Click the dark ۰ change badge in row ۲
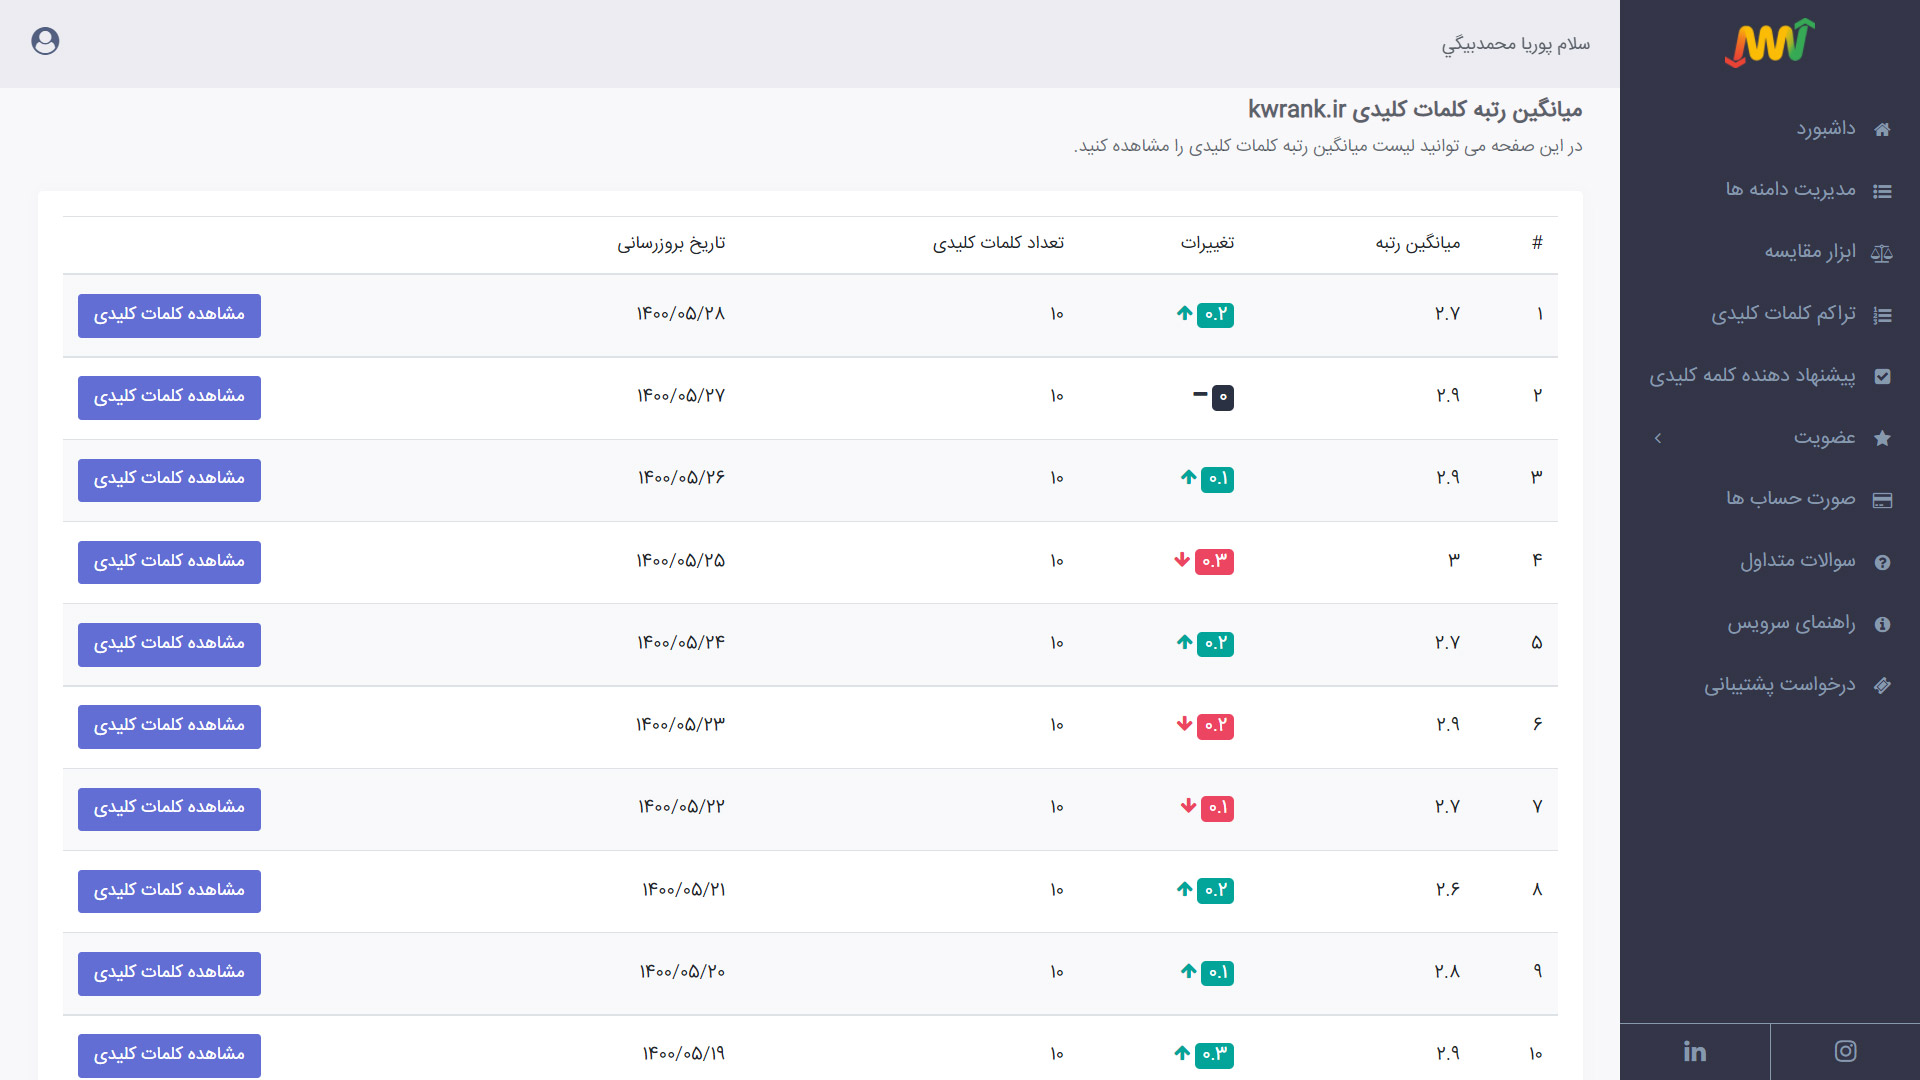1920x1080 pixels. click(x=1223, y=397)
